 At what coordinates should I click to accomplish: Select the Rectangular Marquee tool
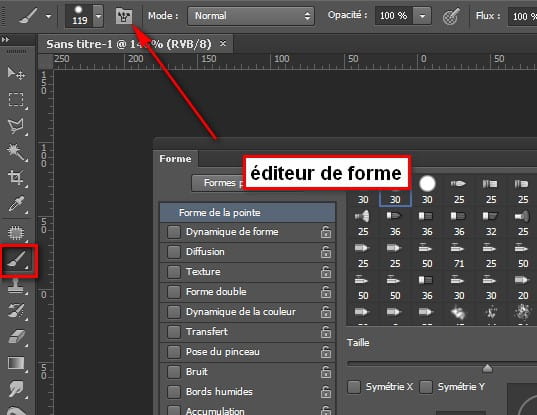tap(16, 99)
